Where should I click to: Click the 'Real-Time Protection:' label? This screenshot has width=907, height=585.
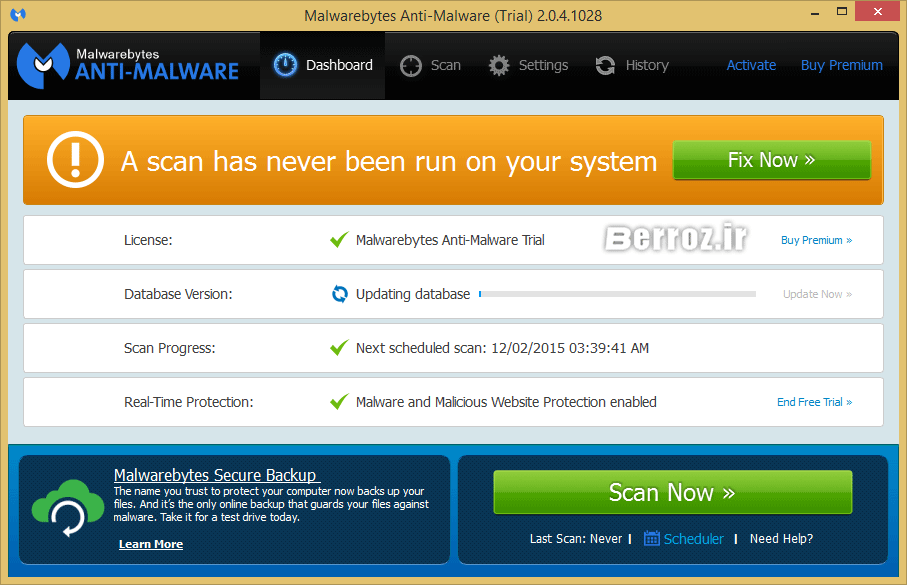[x=189, y=402]
